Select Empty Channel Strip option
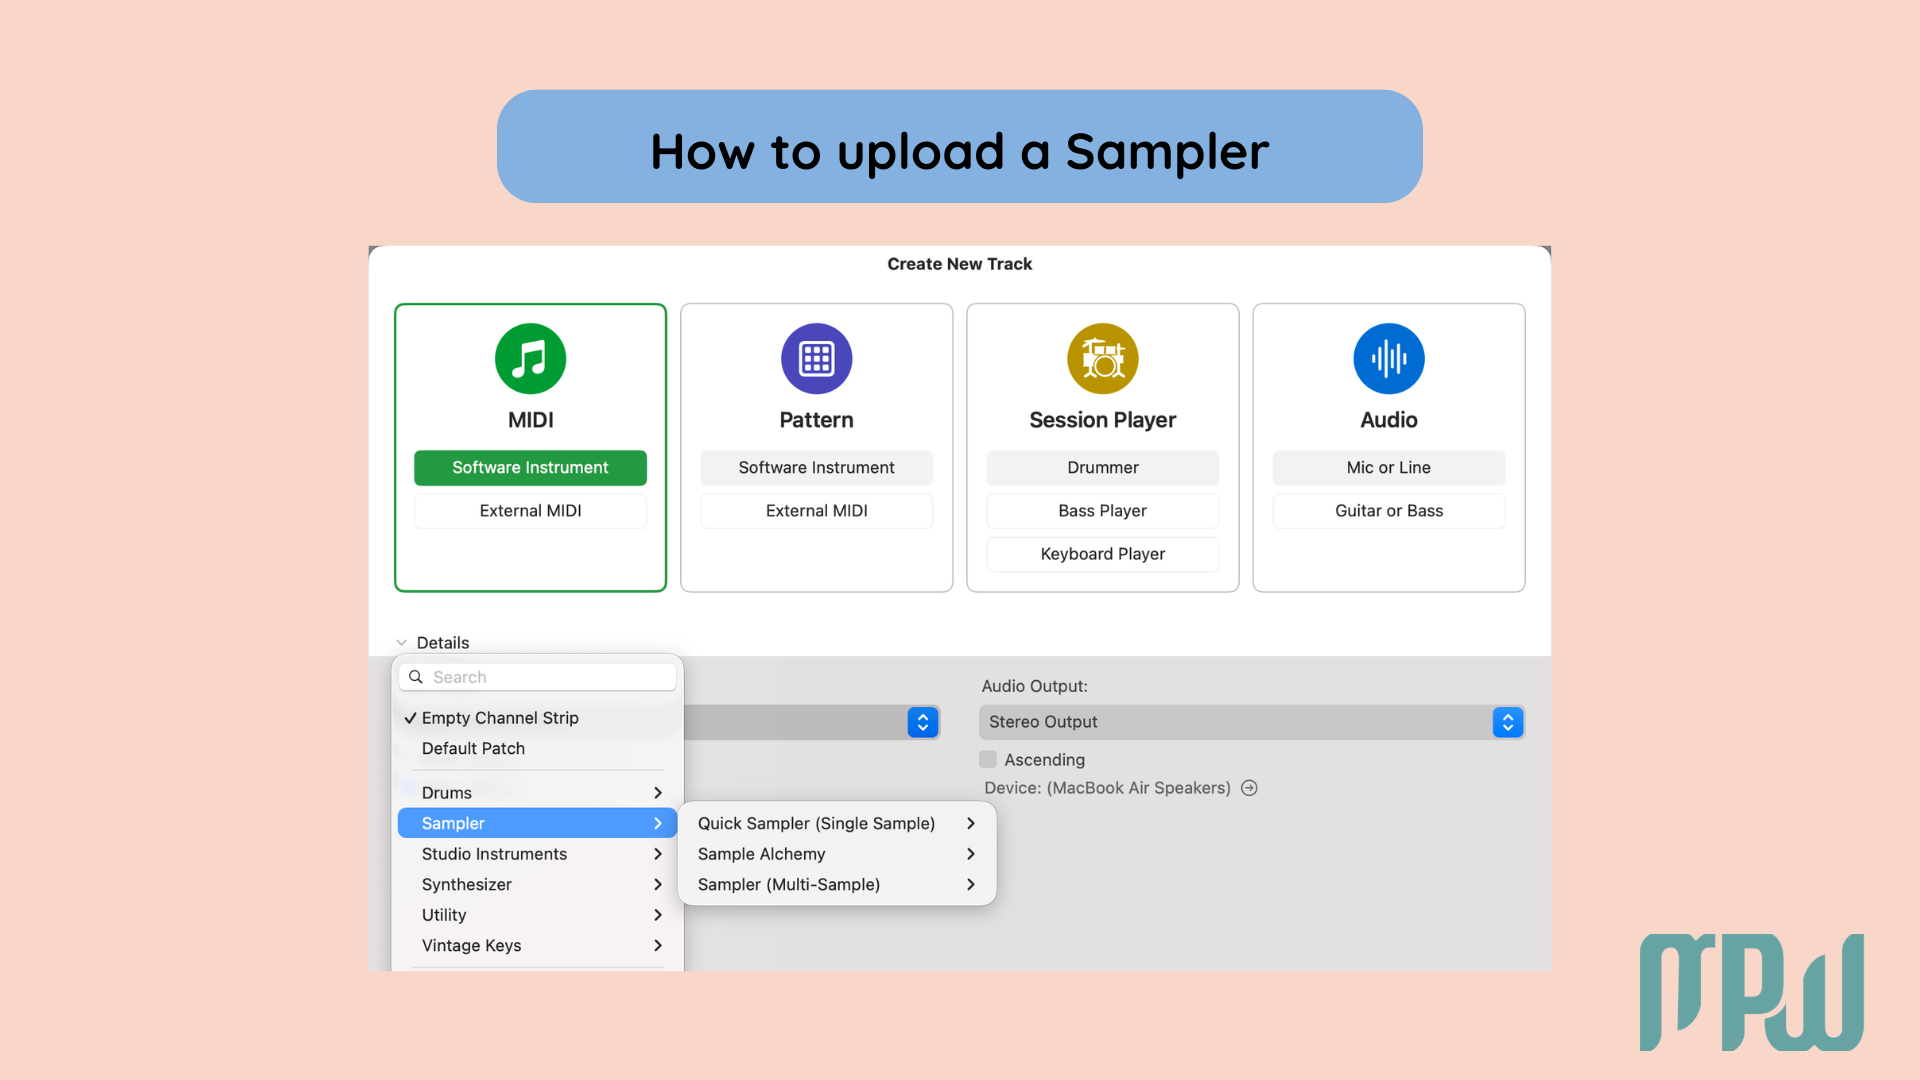 click(500, 718)
